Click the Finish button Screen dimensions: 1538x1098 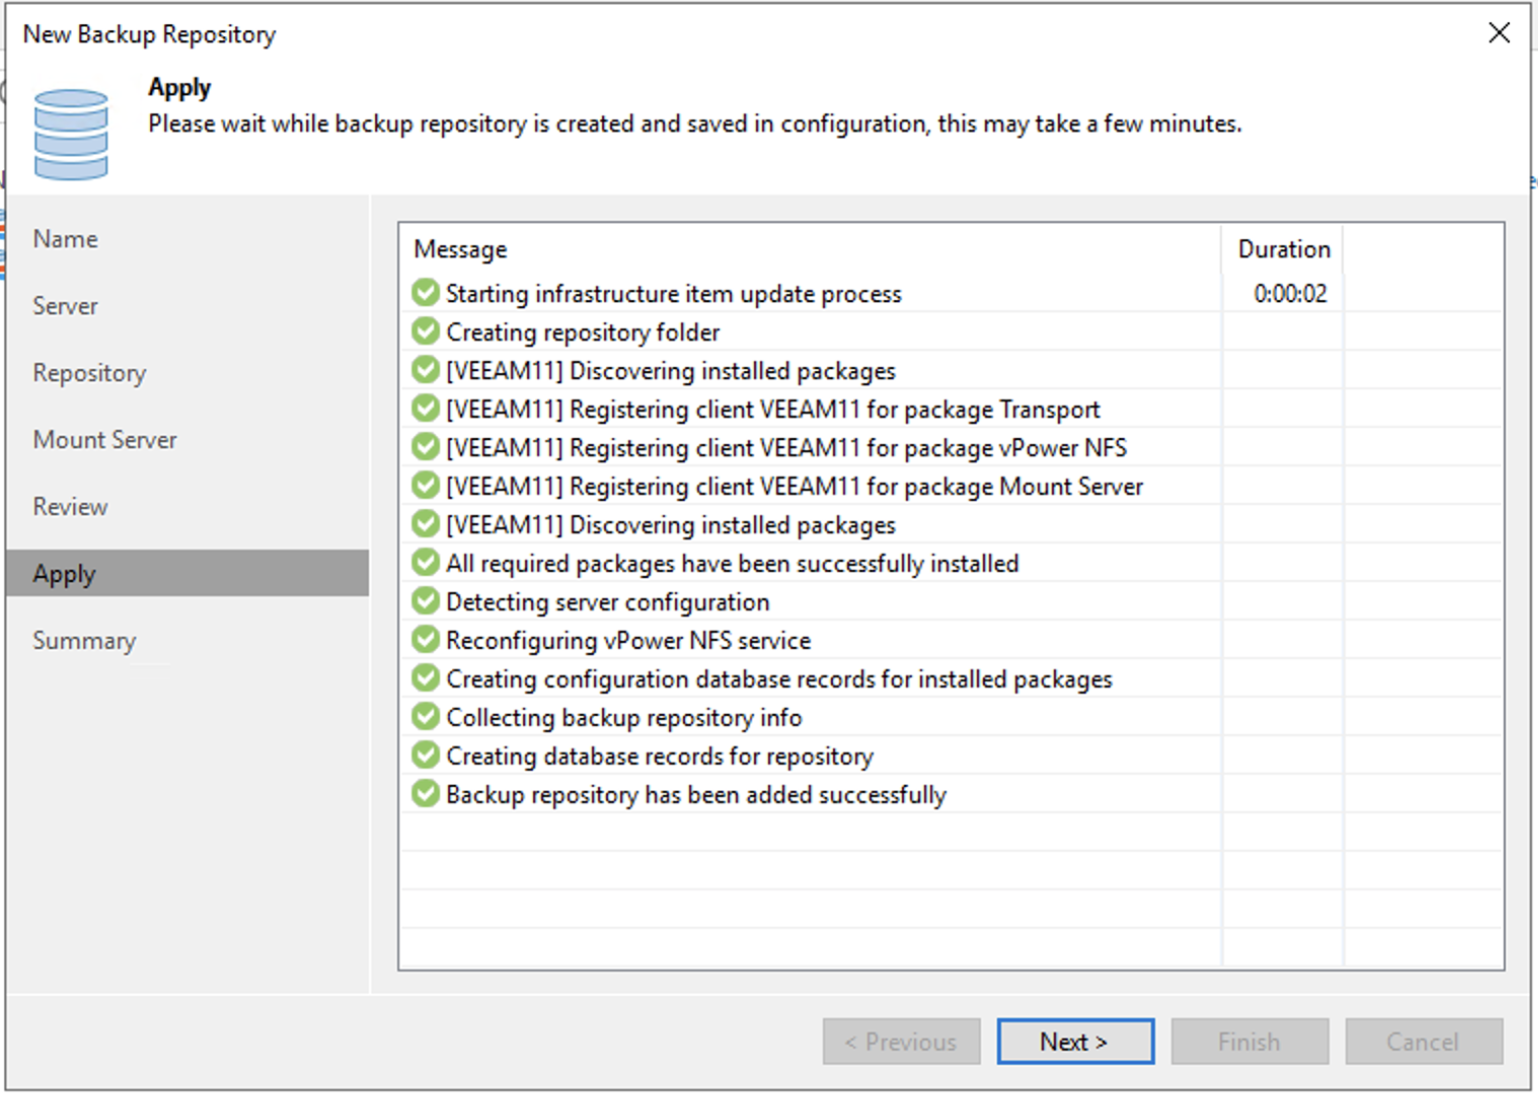[1249, 1041]
